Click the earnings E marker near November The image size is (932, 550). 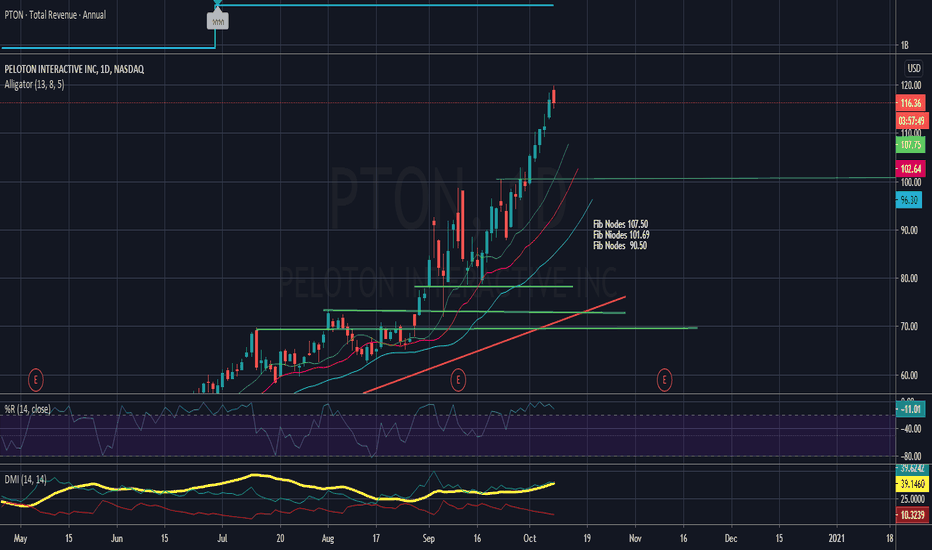(664, 379)
